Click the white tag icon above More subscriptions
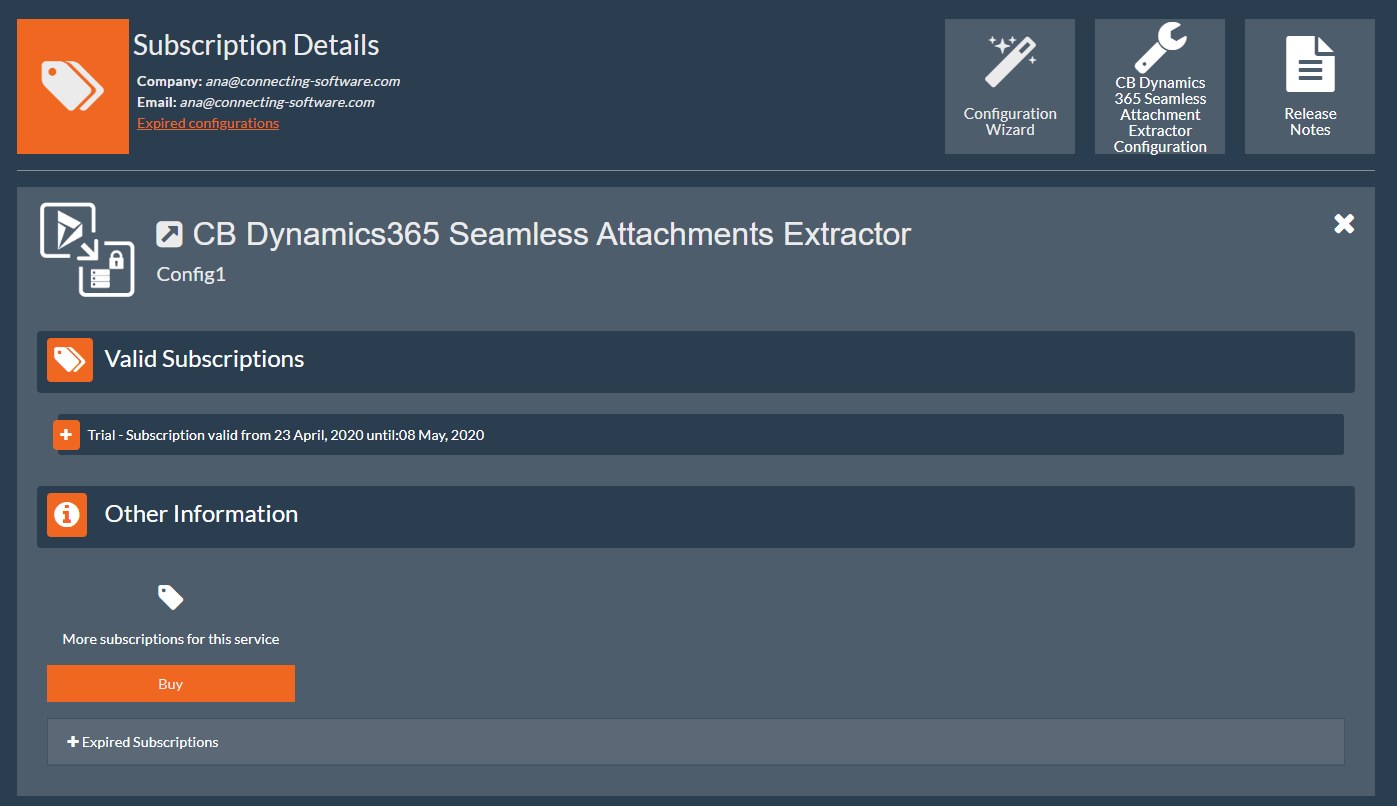The width and height of the screenshot is (1397, 806). point(171,597)
